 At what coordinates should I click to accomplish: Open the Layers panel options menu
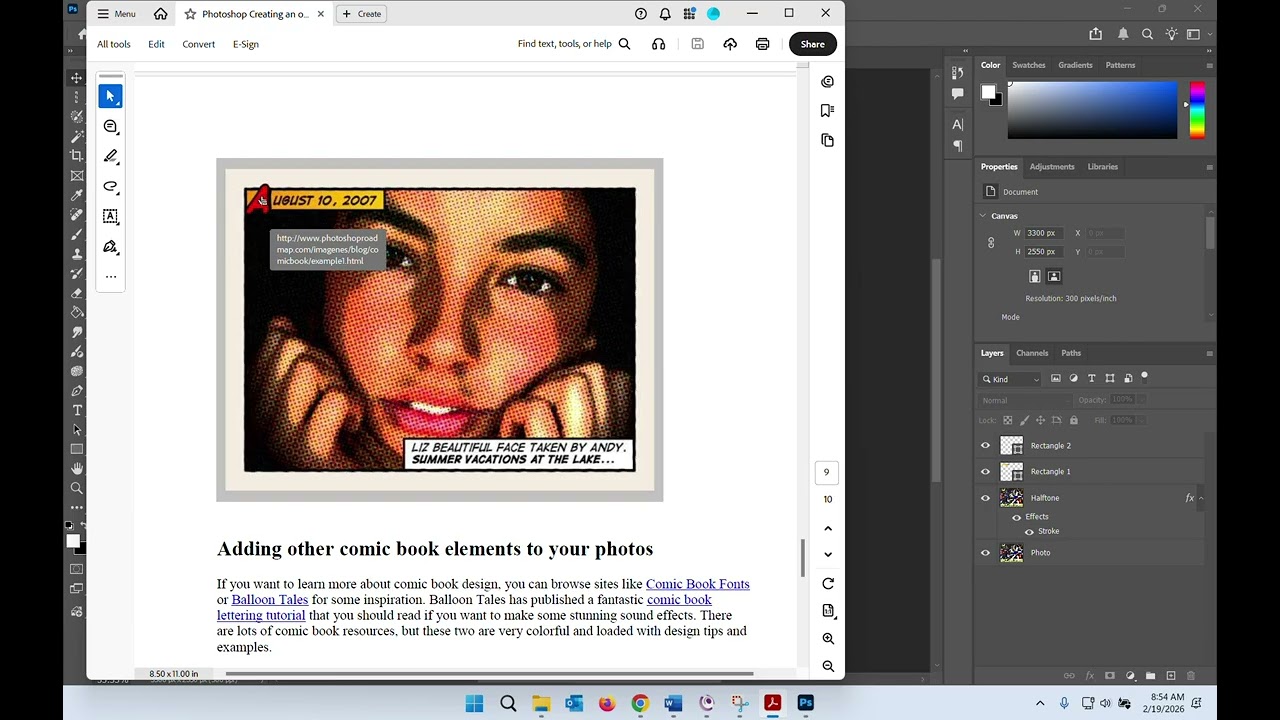point(1209,353)
